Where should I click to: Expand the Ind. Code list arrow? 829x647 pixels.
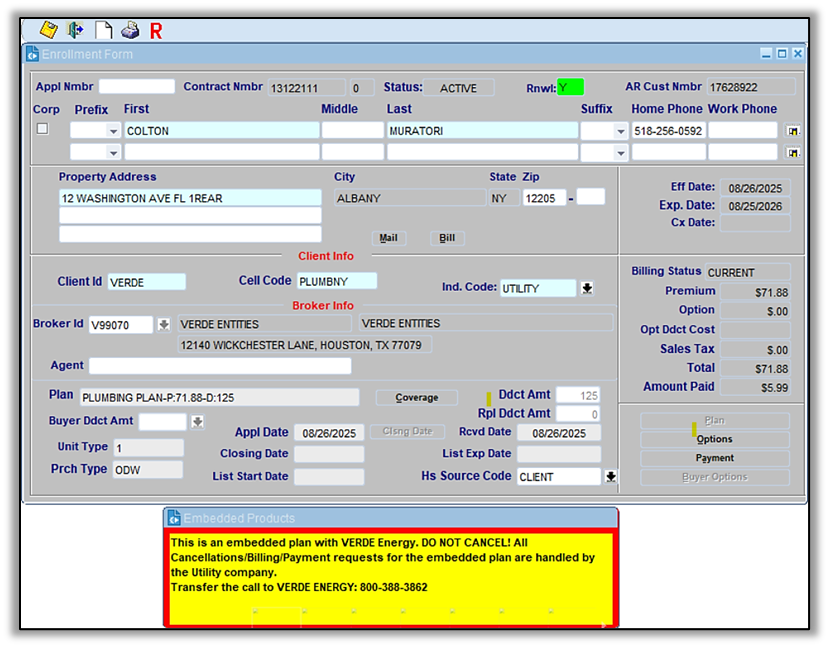click(587, 288)
